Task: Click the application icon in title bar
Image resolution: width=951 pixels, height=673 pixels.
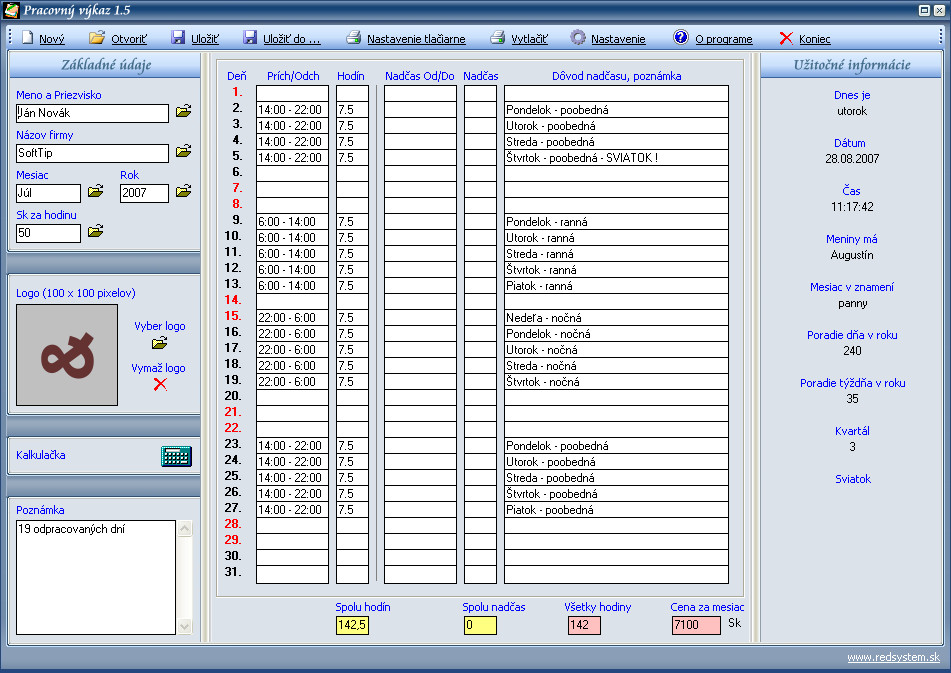Action: pos(12,10)
